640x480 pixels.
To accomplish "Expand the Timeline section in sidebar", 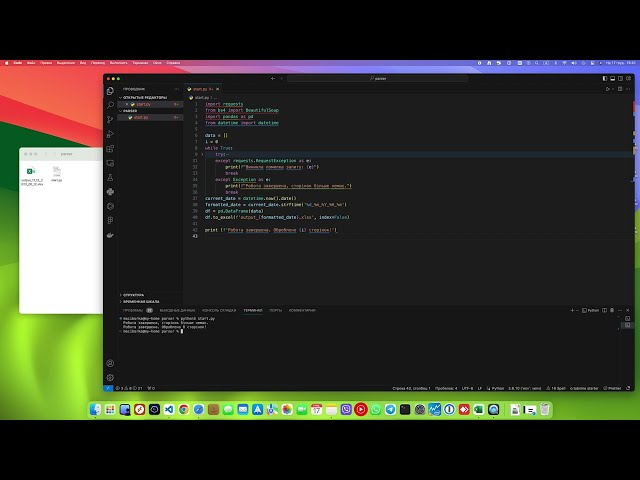I will (x=141, y=302).
